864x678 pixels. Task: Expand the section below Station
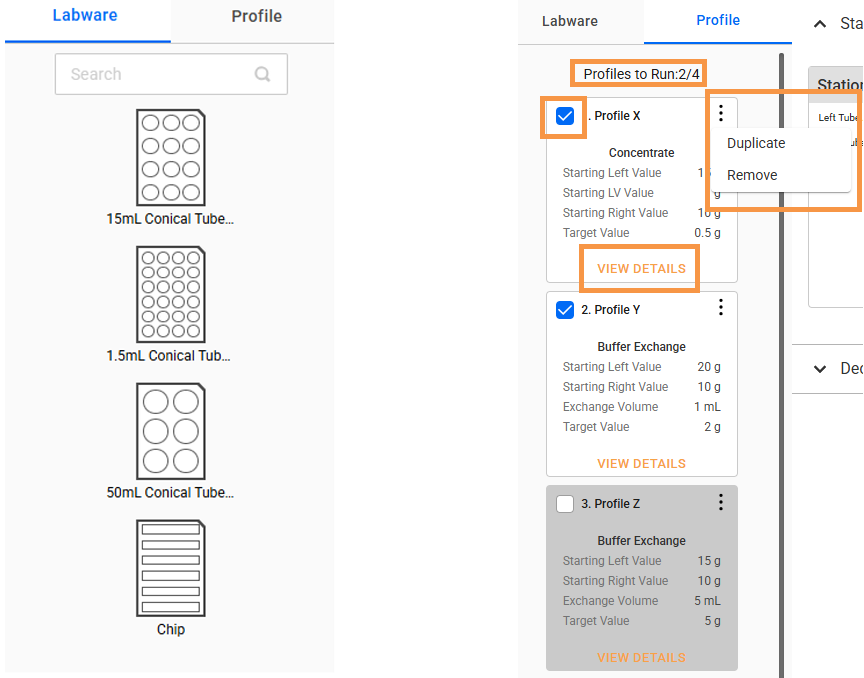(820, 369)
